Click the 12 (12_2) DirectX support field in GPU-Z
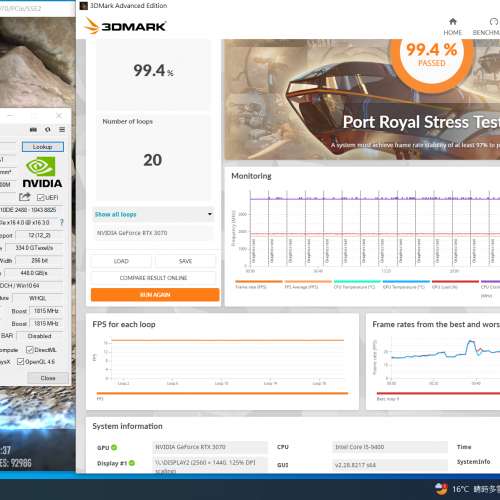Image resolution: width=500 pixels, height=500 pixels. [x=40, y=235]
